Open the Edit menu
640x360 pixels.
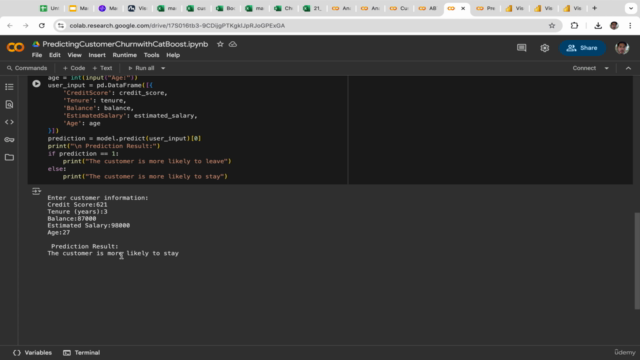click(x=55, y=55)
